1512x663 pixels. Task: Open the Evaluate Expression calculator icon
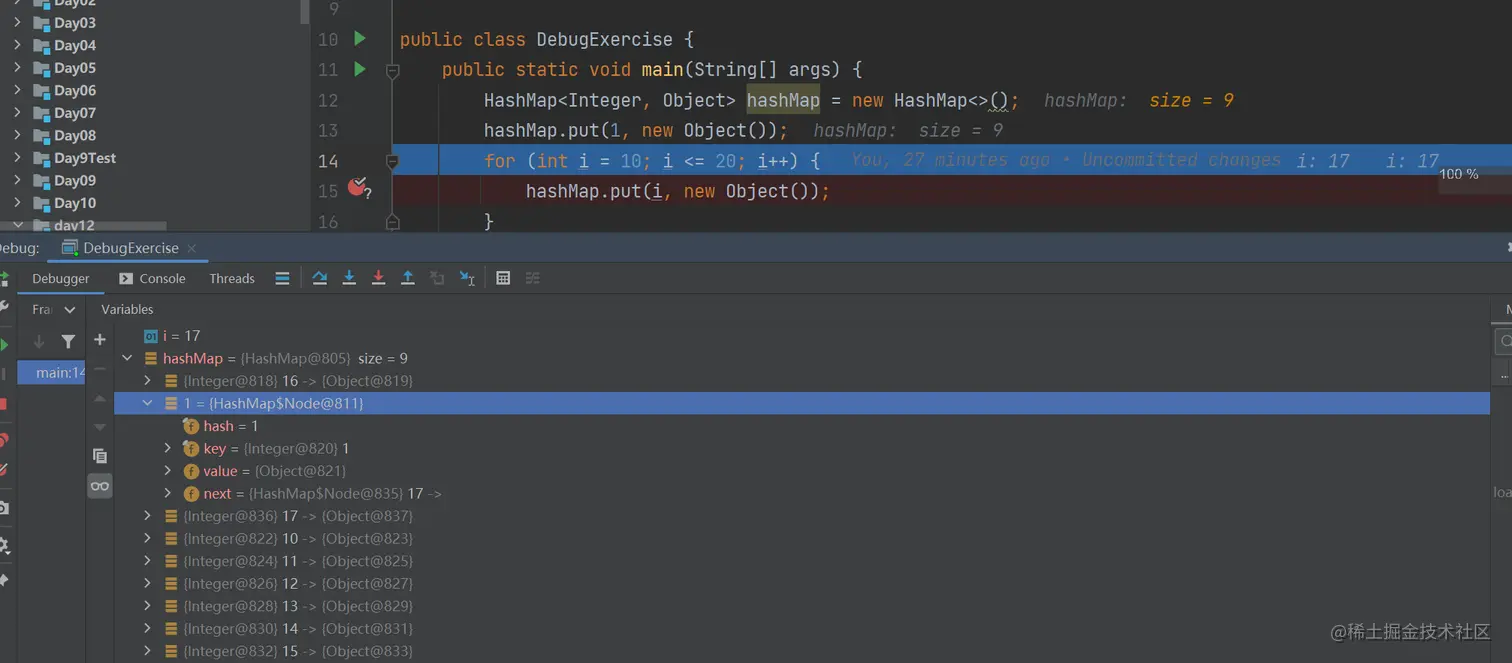click(x=503, y=278)
